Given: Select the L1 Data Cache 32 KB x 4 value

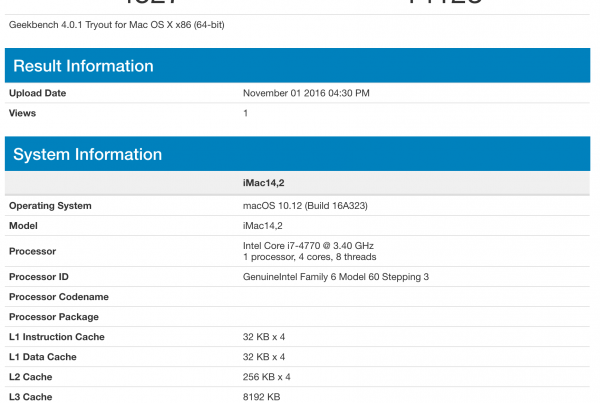Looking at the screenshot, I should tap(264, 357).
